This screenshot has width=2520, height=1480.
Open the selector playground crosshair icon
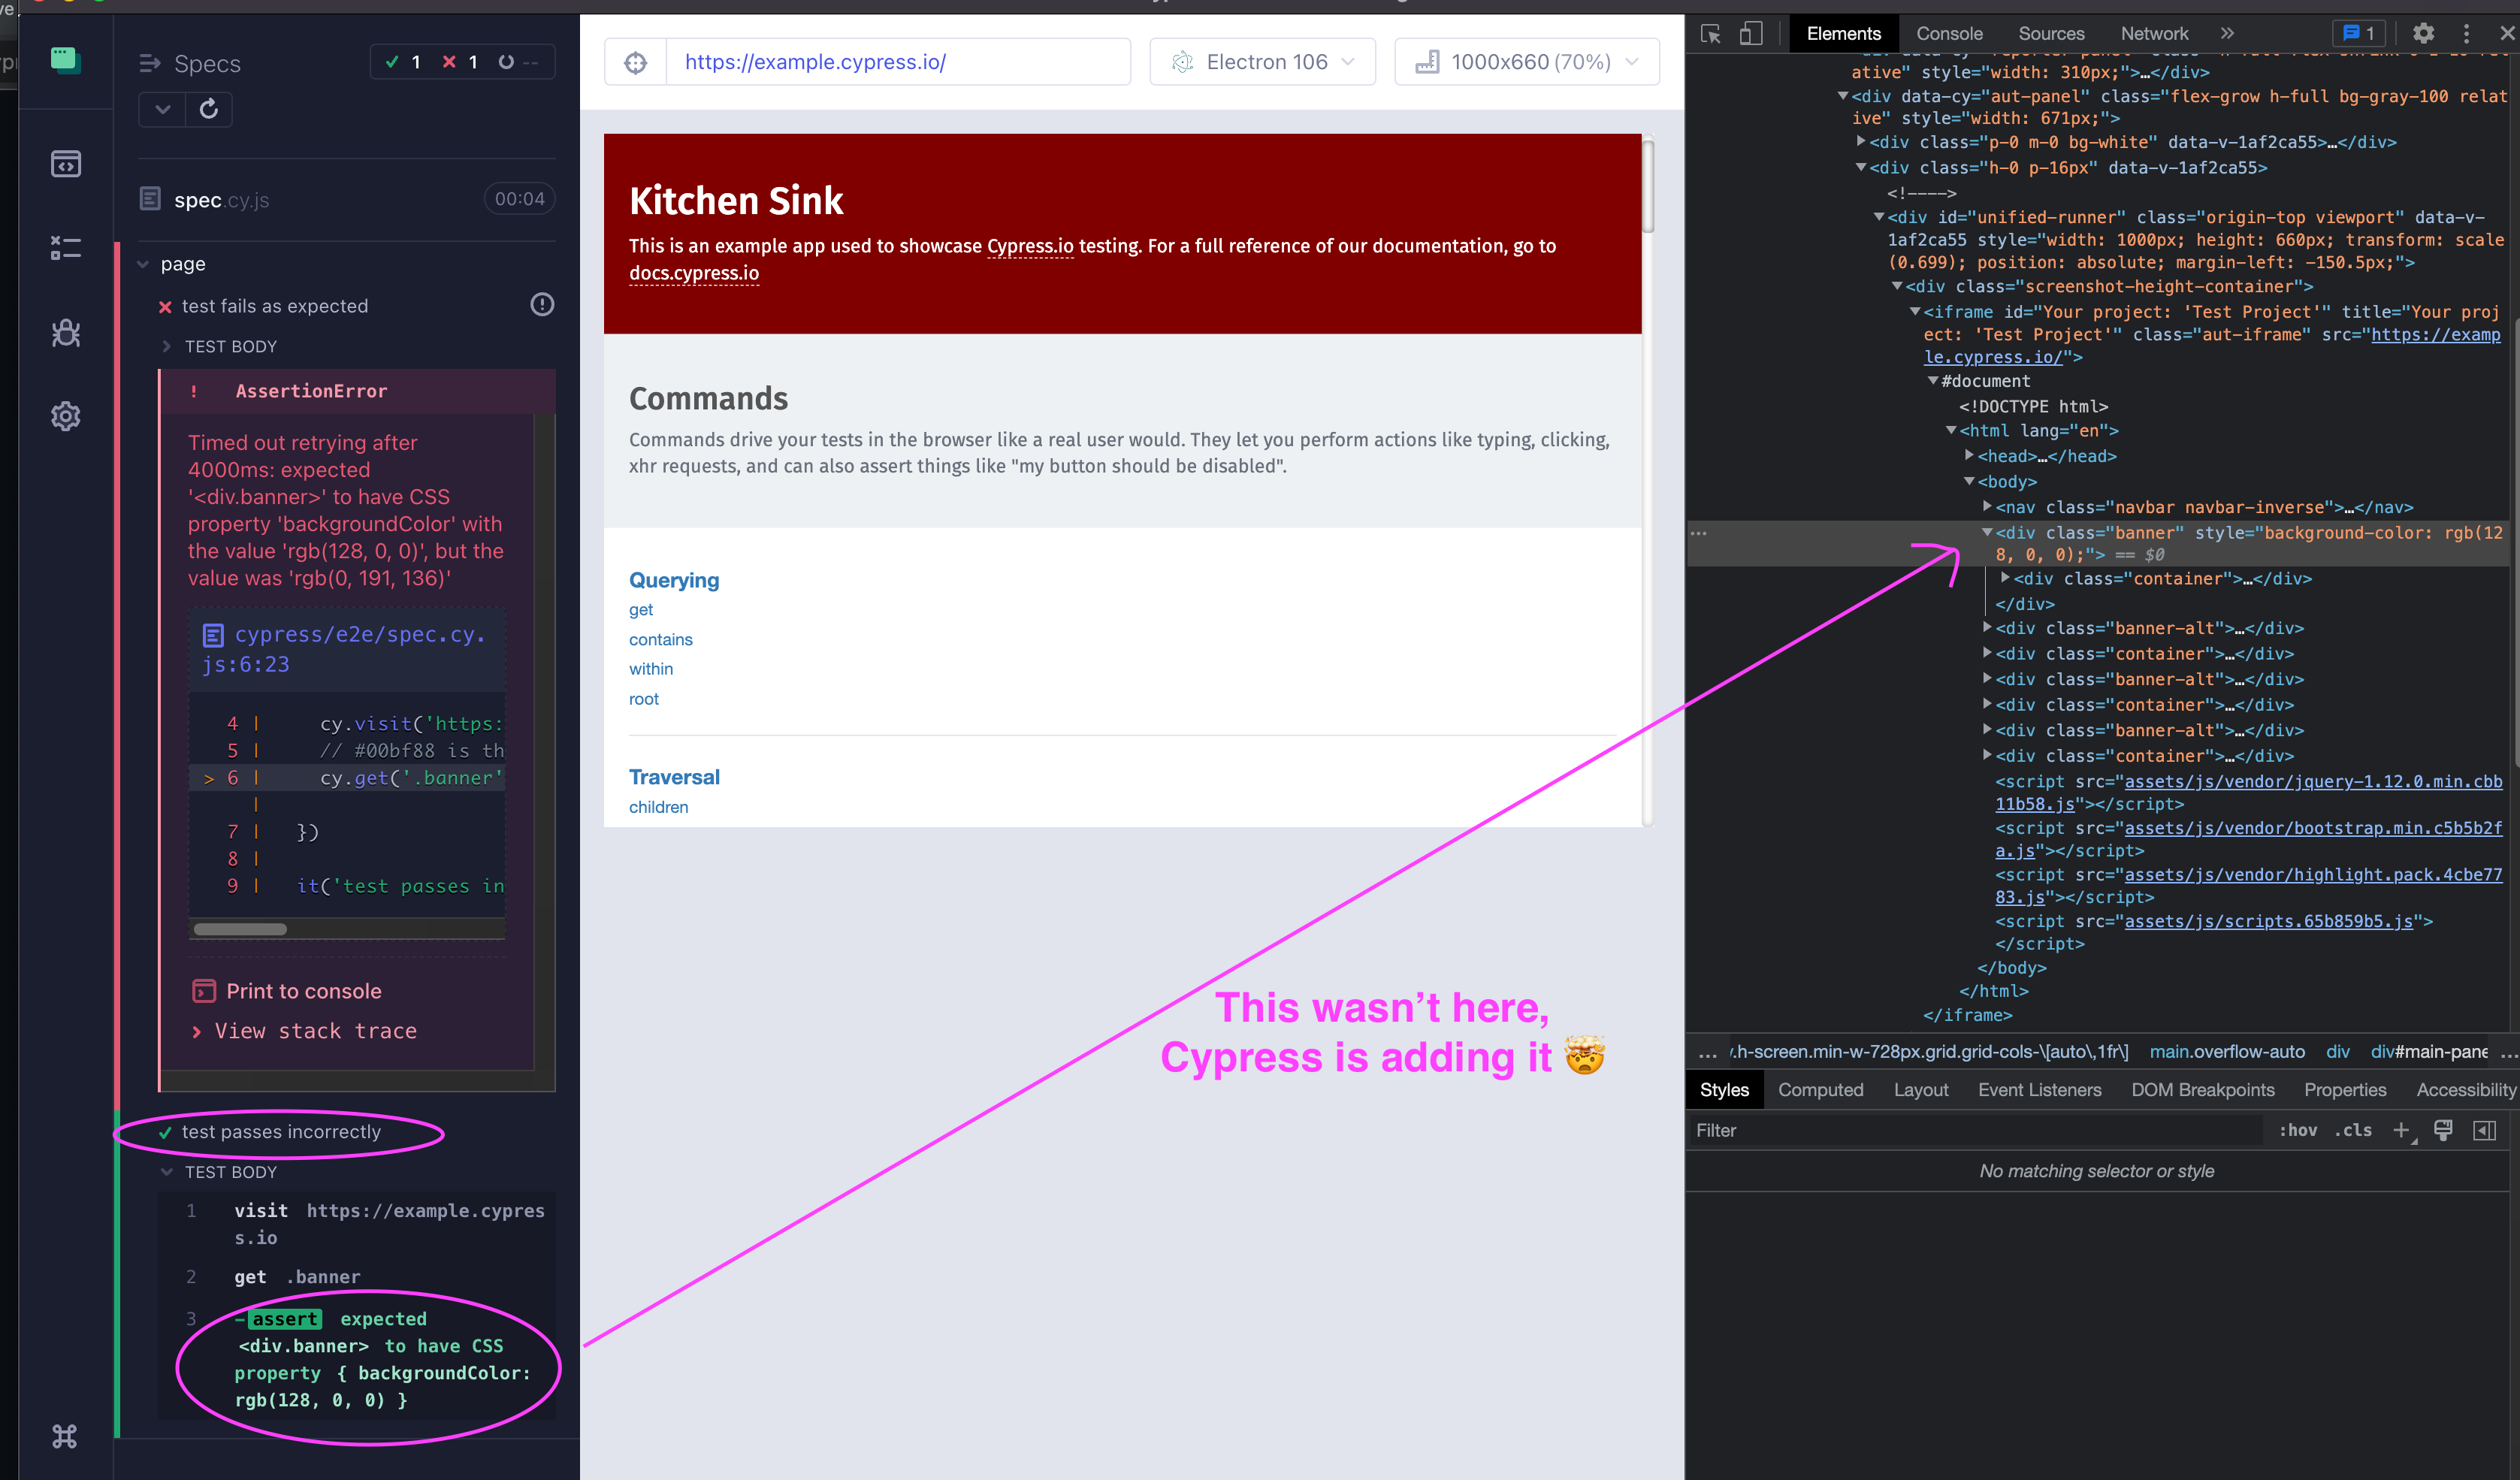(x=636, y=61)
